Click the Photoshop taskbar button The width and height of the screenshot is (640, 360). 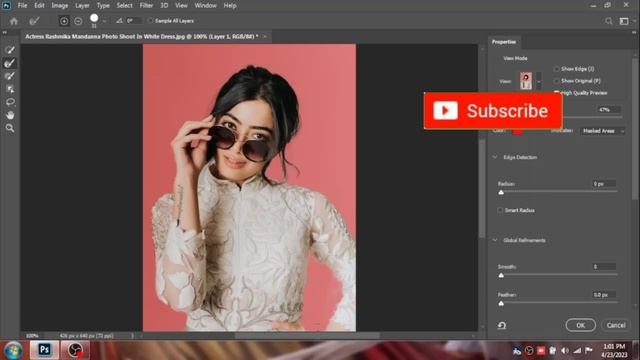pos(44,350)
